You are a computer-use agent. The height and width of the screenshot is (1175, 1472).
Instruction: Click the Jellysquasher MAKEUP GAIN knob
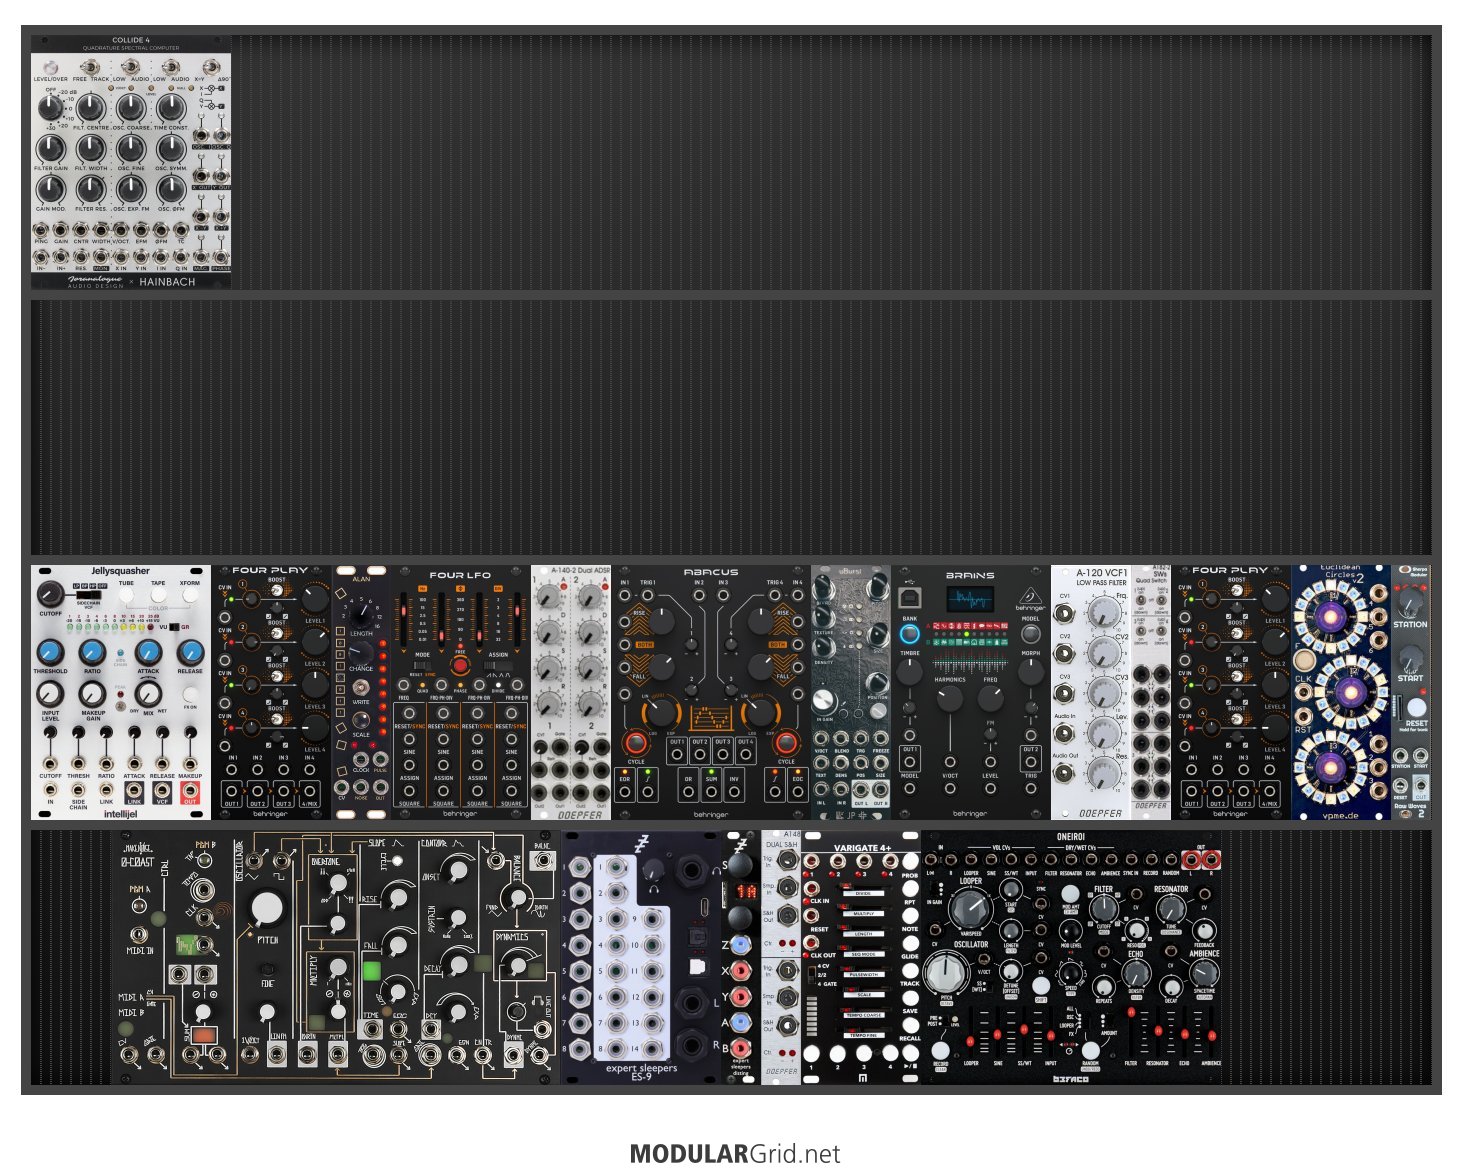coord(93,692)
